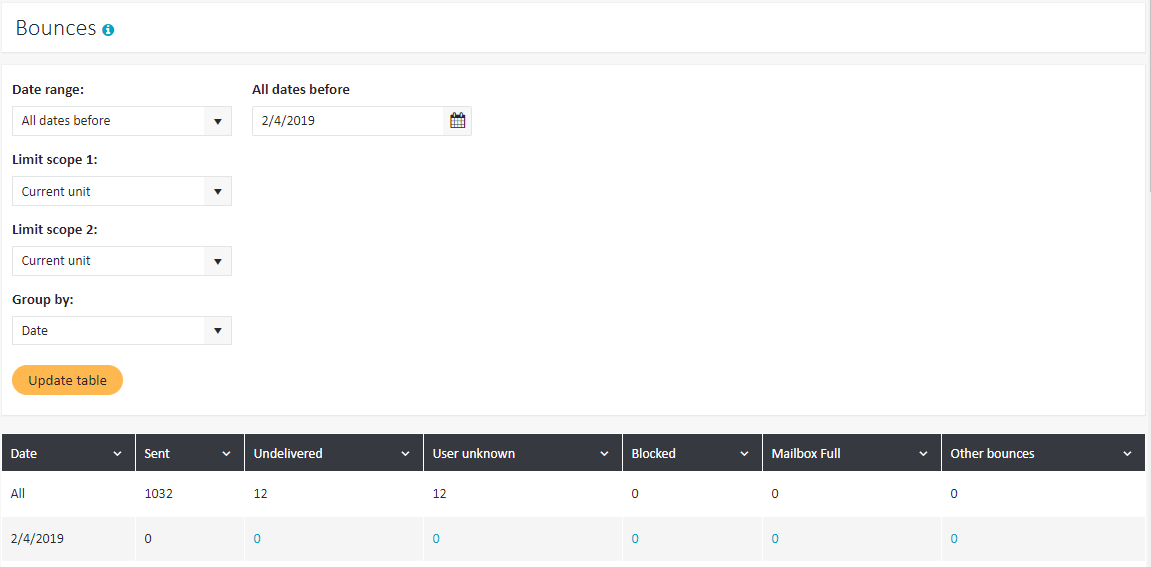1151x567 pixels.
Task: Click the Blocked column sort chevron
Action: pyautogui.click(x=744, y=454)
